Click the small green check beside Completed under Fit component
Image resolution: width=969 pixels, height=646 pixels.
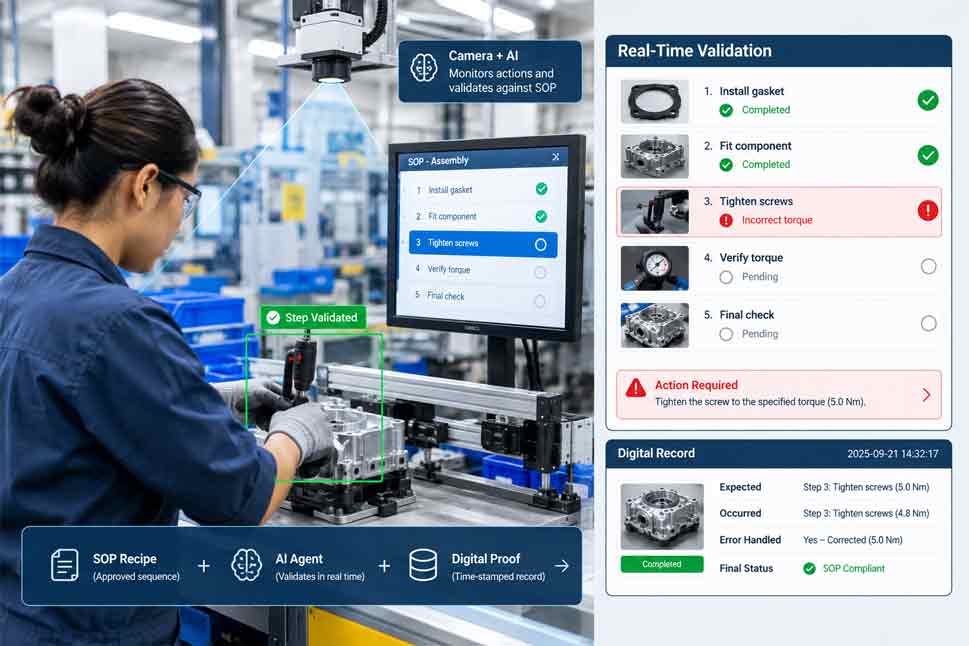726,165
